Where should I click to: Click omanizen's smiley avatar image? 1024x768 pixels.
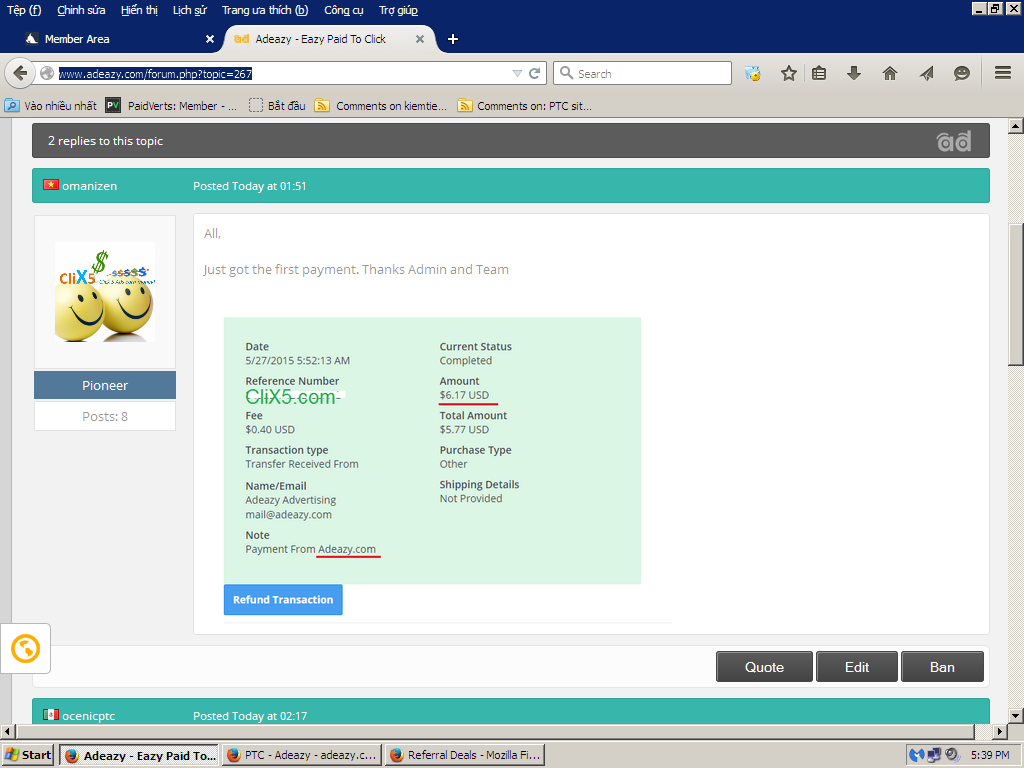[104, 292]
